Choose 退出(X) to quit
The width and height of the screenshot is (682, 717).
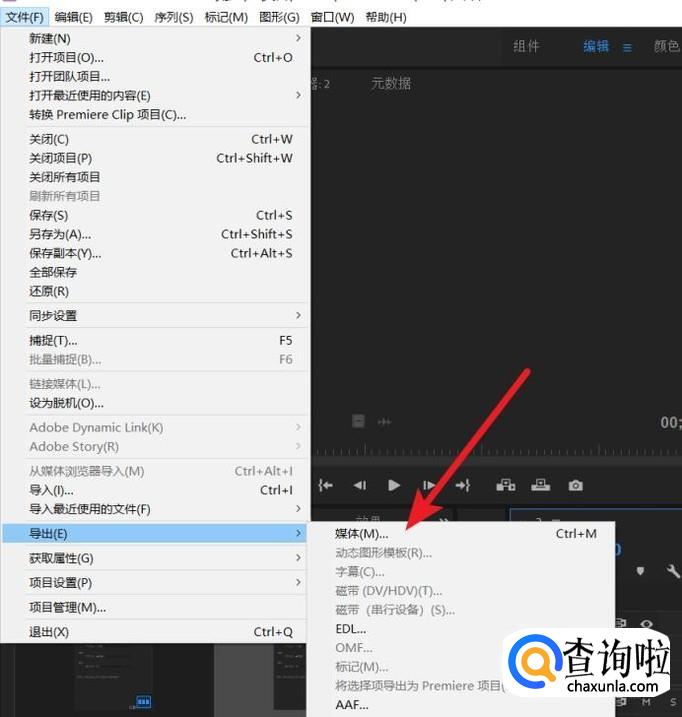pyautogui.click(x=155, y=632)
